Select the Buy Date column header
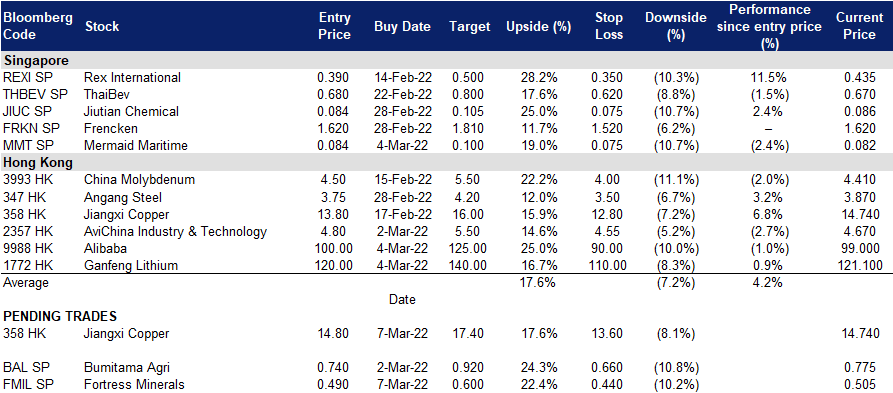This screenshot has height=393, width=893. (403, 27)
